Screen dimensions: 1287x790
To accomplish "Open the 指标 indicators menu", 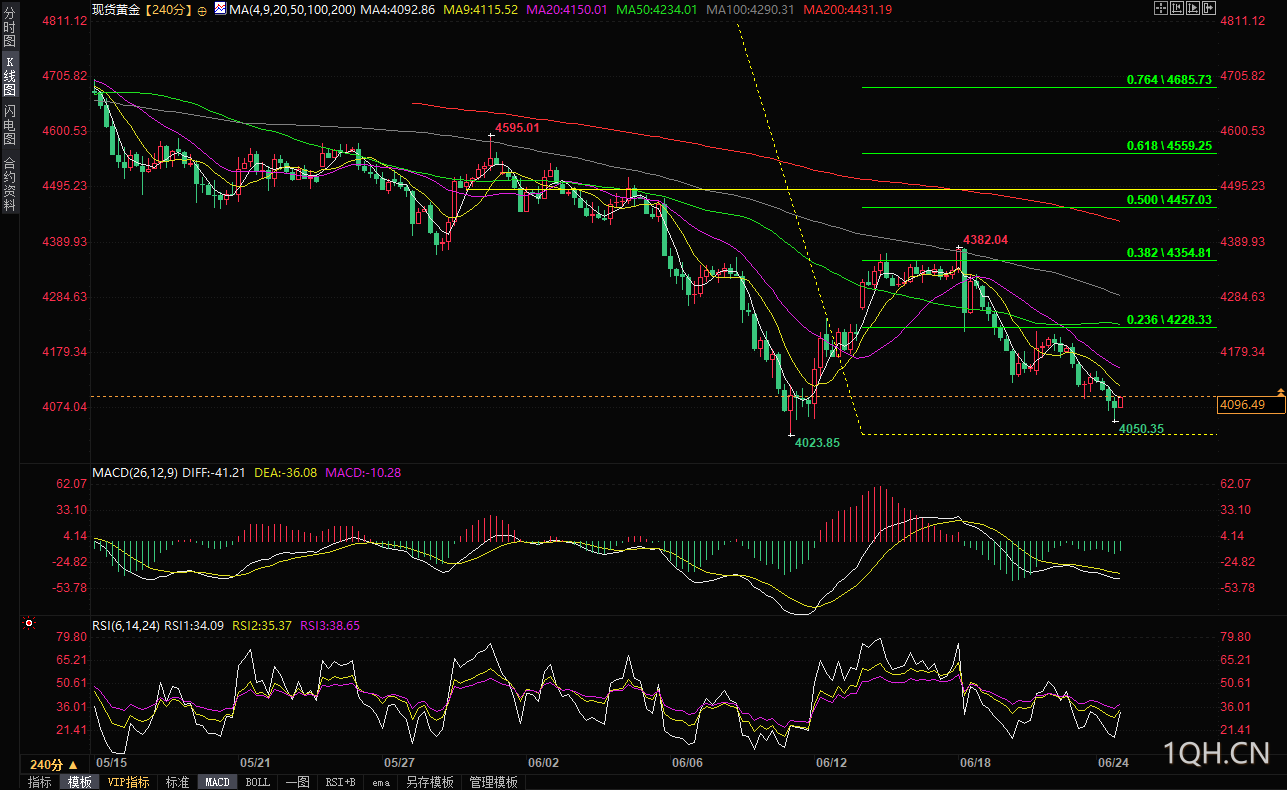I will coord(40,782).
